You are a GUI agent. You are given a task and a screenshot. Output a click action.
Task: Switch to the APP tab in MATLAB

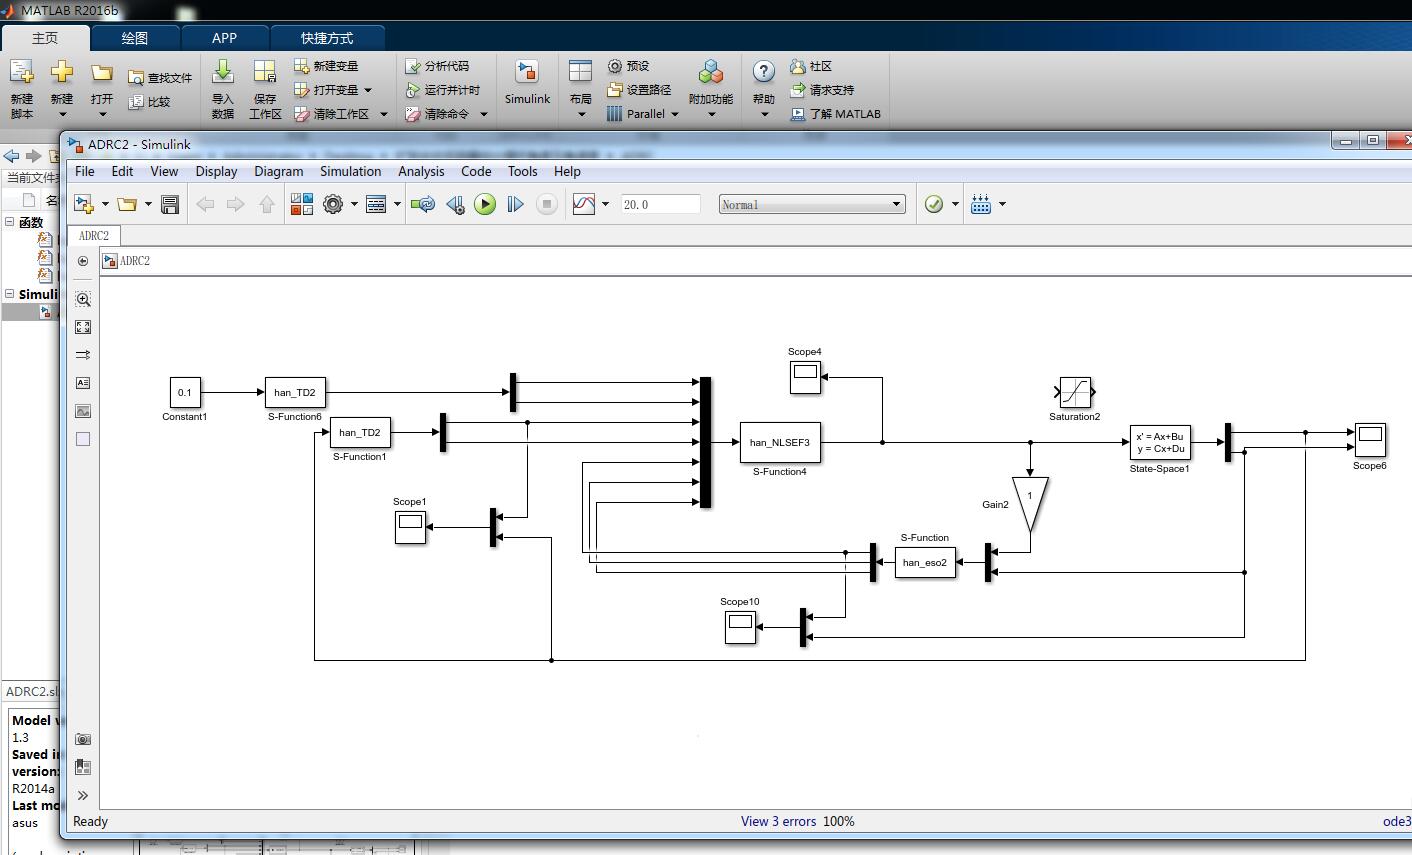224,38
